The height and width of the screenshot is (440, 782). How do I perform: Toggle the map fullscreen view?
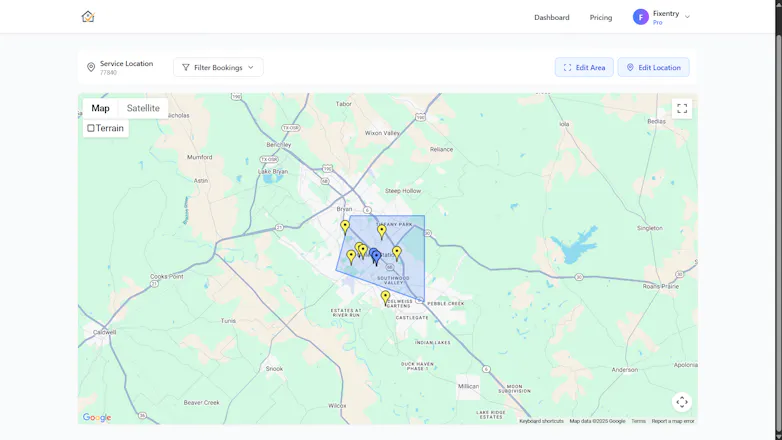tap(682, 108)
